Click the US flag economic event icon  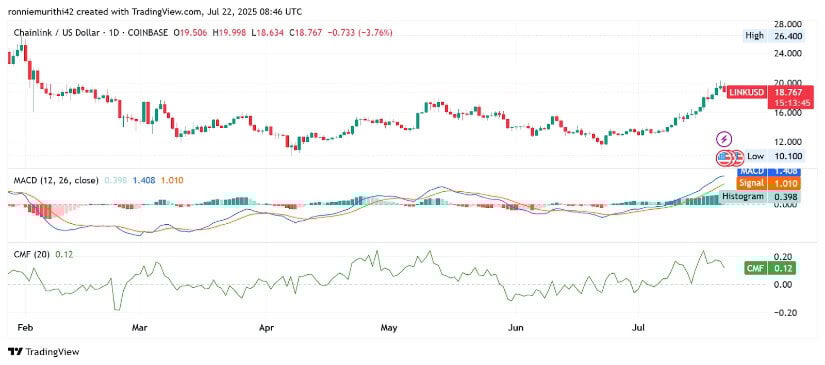point(725,157)
